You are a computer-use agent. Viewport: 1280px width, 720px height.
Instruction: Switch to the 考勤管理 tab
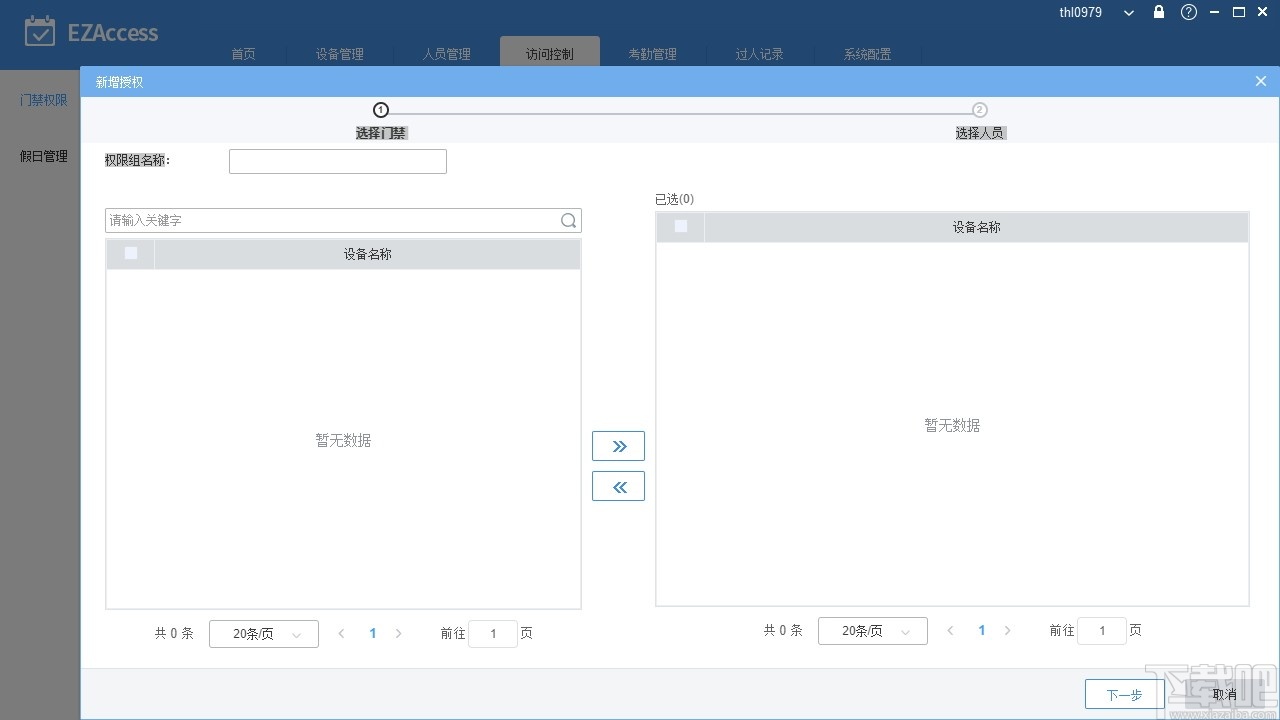(x=652, y=54)
